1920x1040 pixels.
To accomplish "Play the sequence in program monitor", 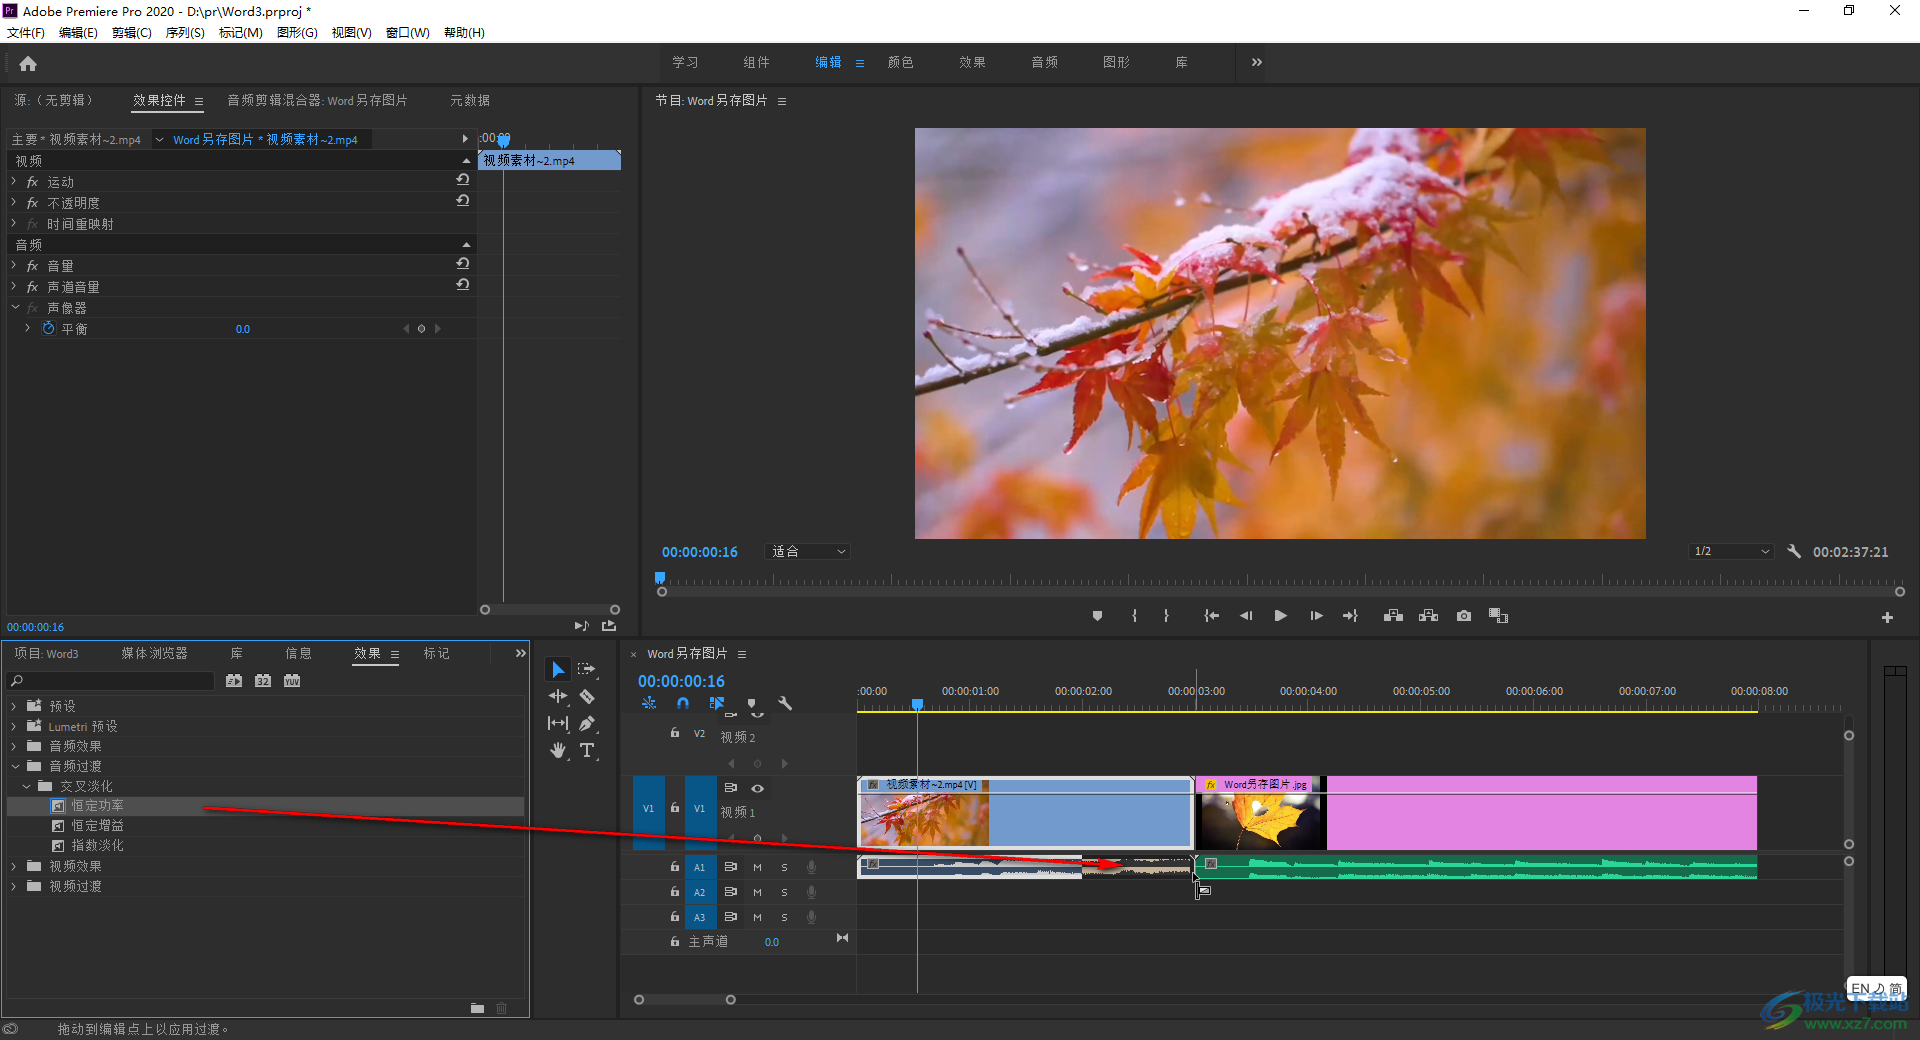I will click(x=1280, y=616).
